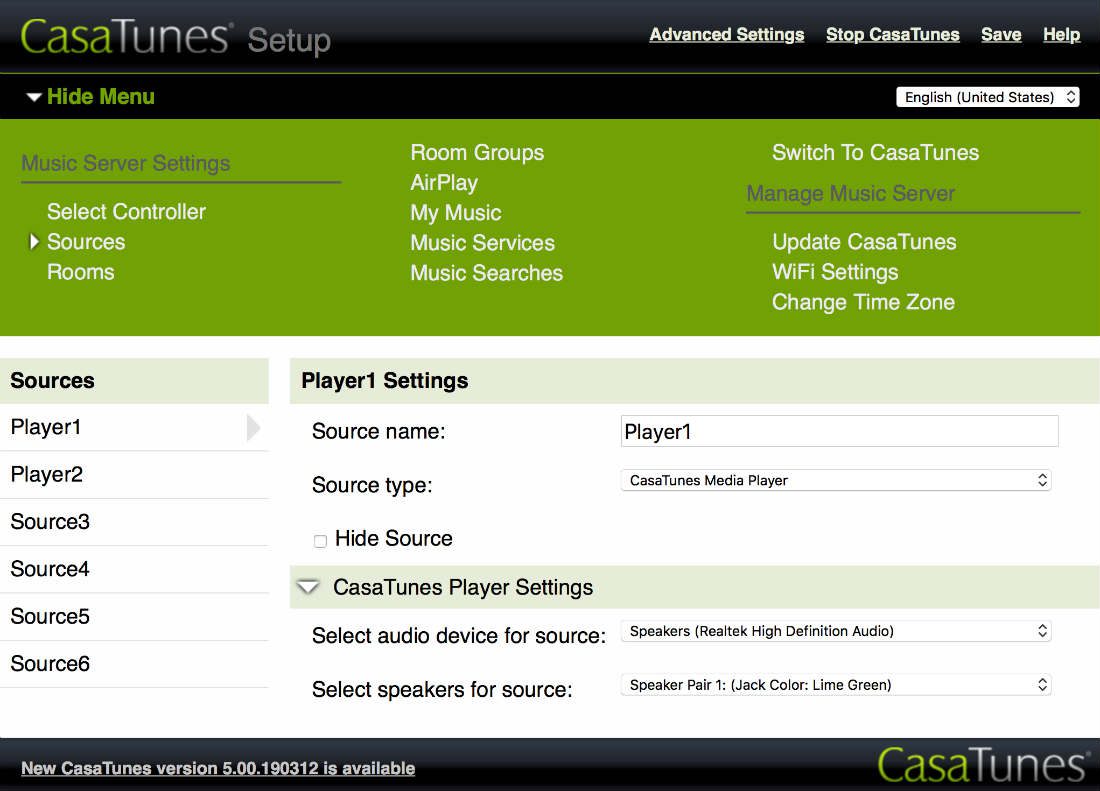Open Advanced Settings
This screenshot has height=791, width=1100.
726,35
